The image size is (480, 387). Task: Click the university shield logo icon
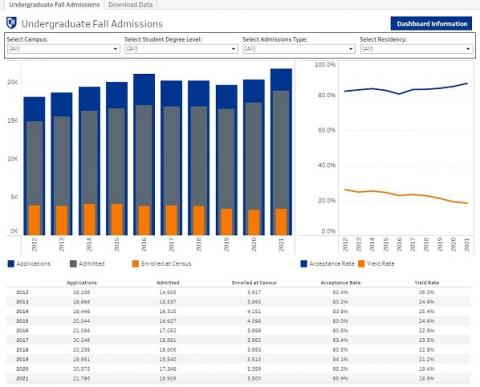11,23
